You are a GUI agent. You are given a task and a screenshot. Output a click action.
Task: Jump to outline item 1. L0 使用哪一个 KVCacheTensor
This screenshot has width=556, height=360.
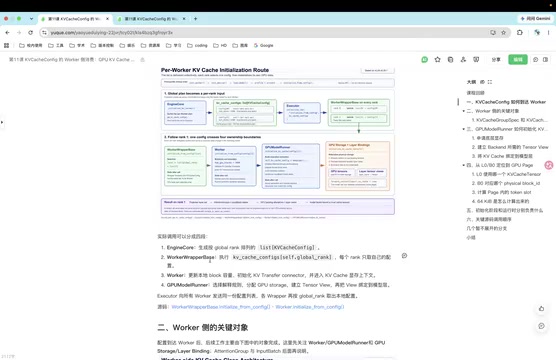pyautogui.click(x=506, y=174)
